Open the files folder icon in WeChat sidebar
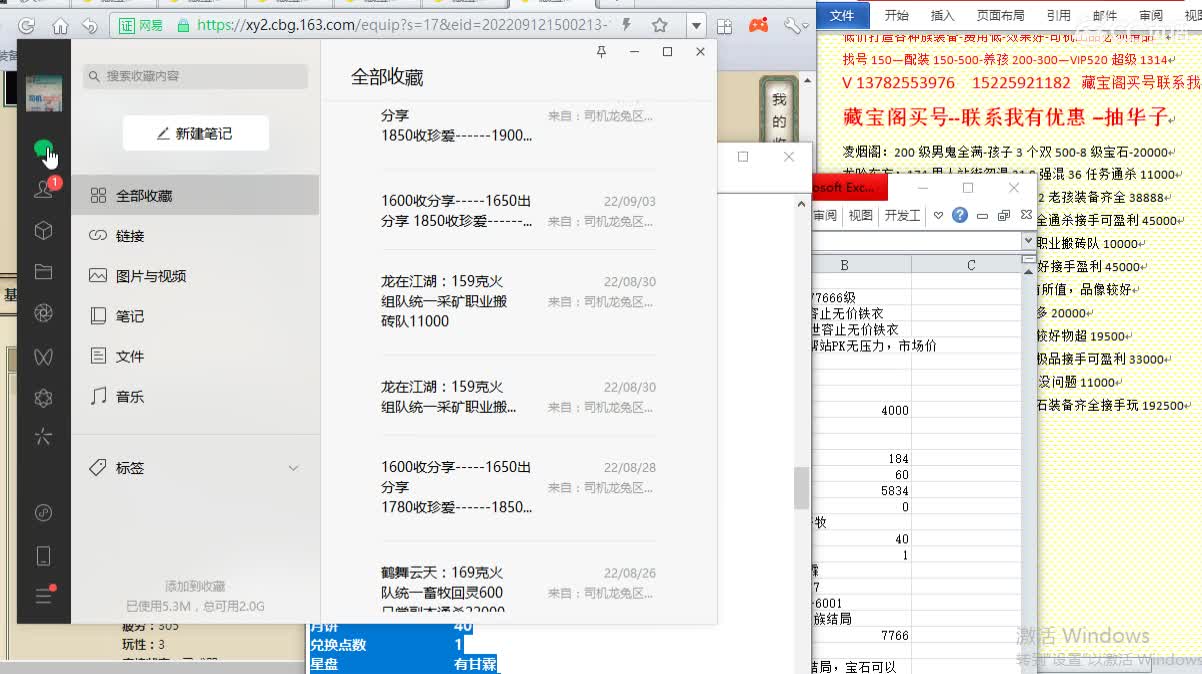Image resolution: width=1202 pixels, height=674 pixels. pos(43,272)
